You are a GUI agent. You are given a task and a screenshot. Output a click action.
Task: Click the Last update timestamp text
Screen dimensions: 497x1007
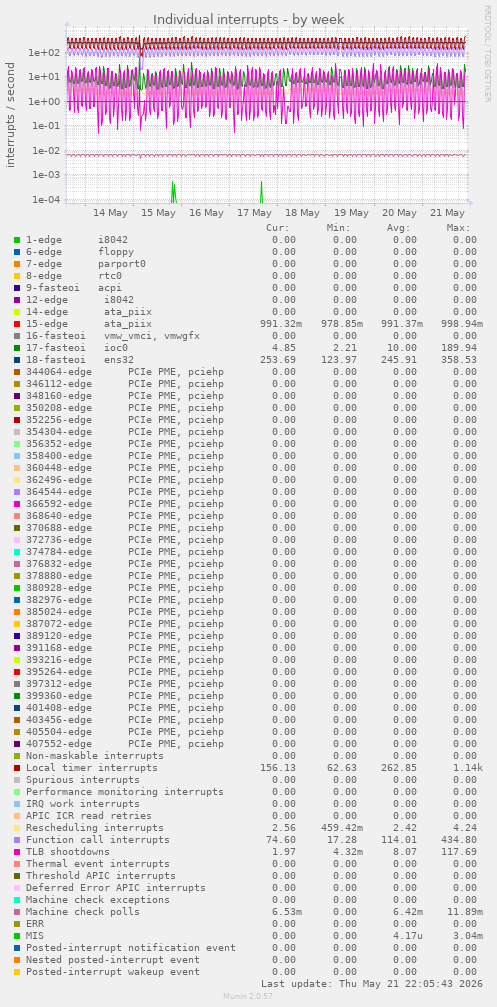coord(370,983)
